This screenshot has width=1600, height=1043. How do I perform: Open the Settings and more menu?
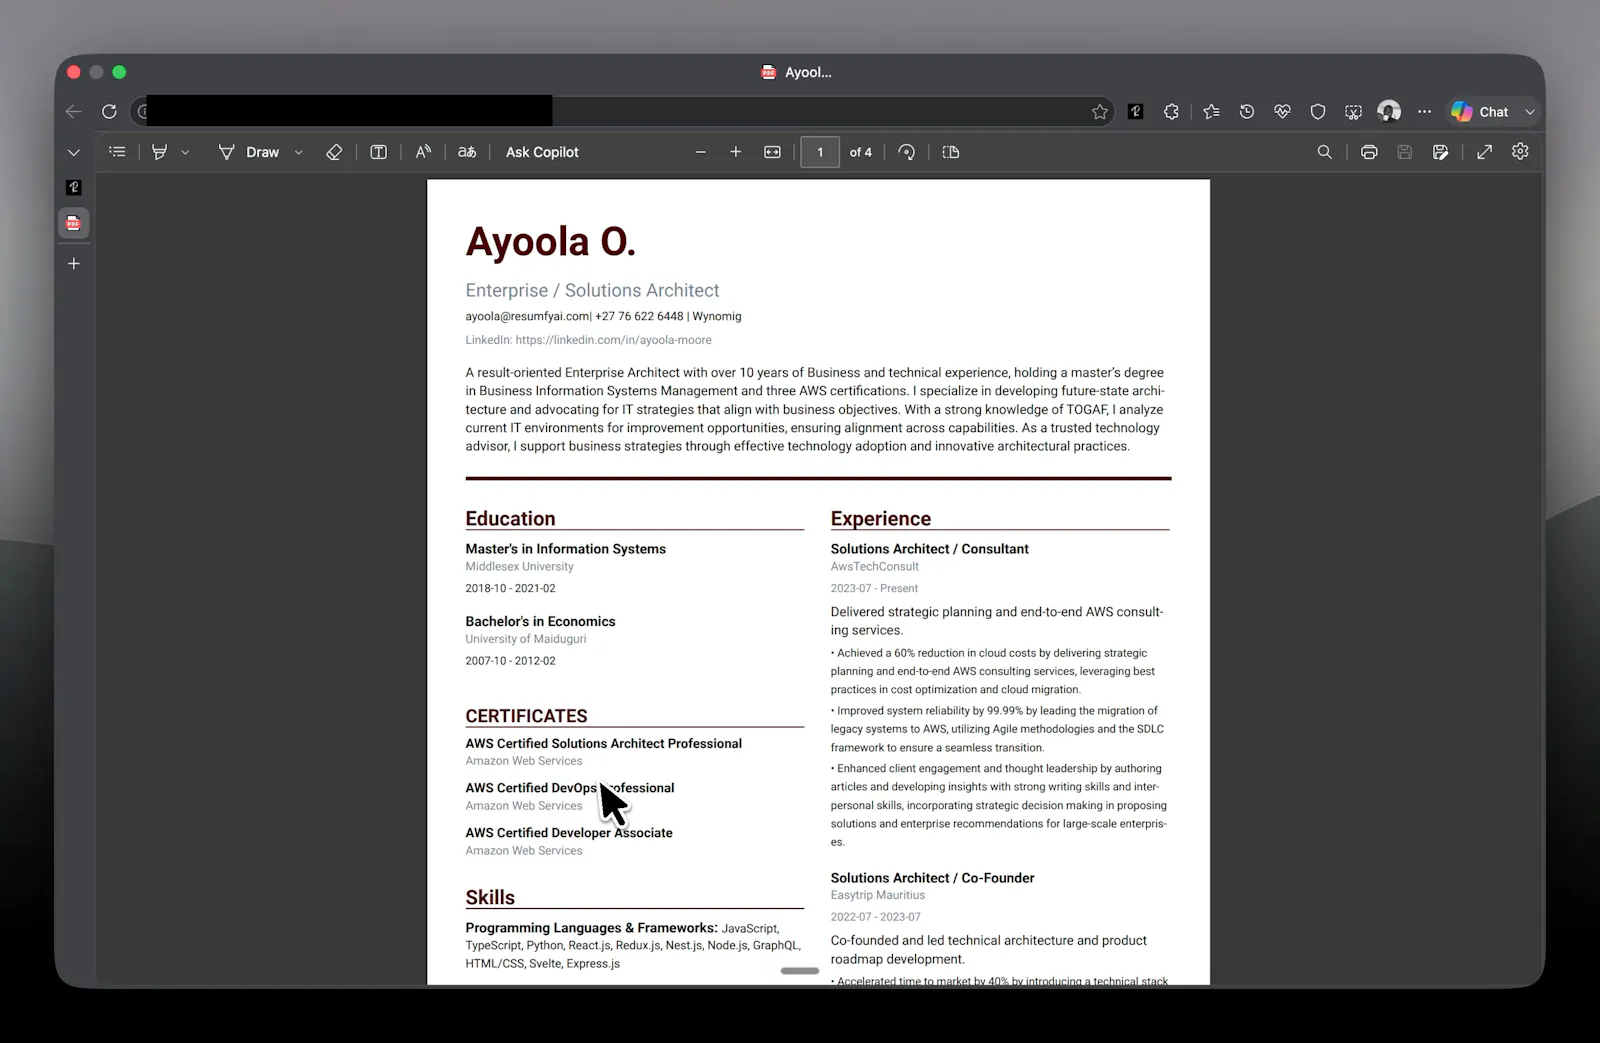pyautogui.click(x=1424, y=112)
